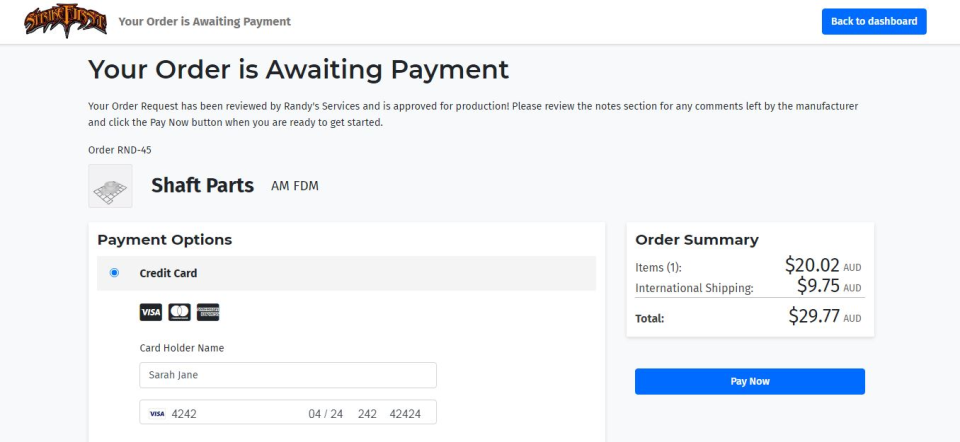Screen dimensions: 960x442
Task: Click the Total amount $29.77
Action: 816,317
